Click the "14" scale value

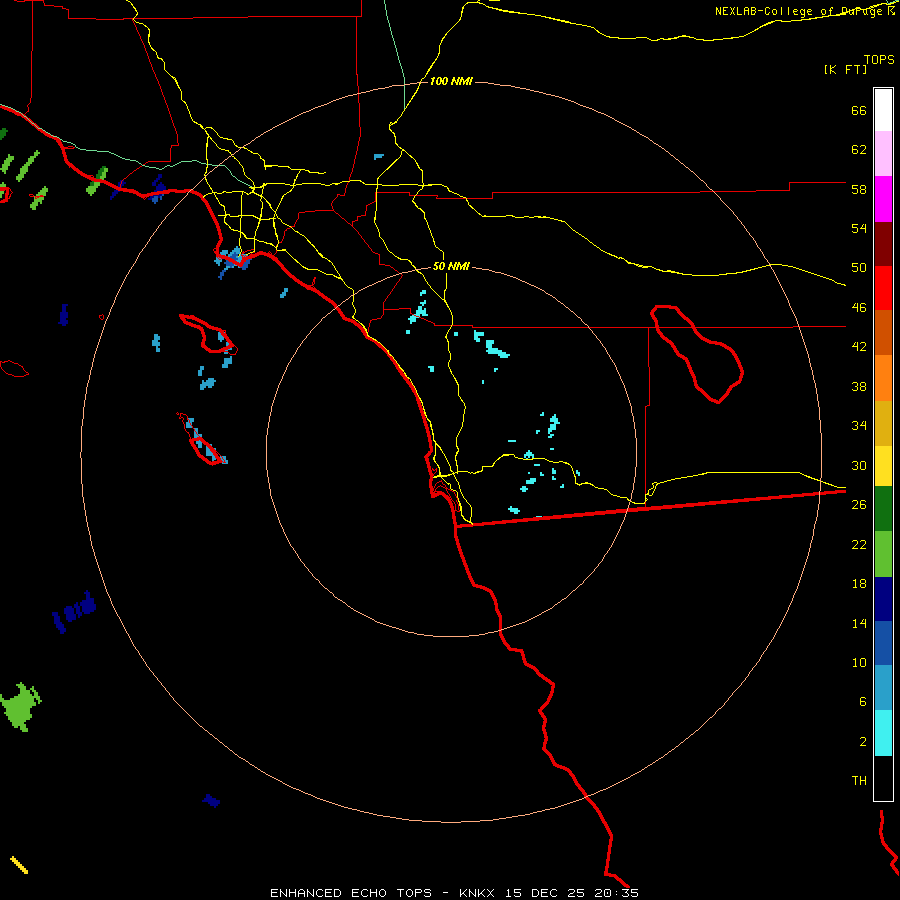859,623
